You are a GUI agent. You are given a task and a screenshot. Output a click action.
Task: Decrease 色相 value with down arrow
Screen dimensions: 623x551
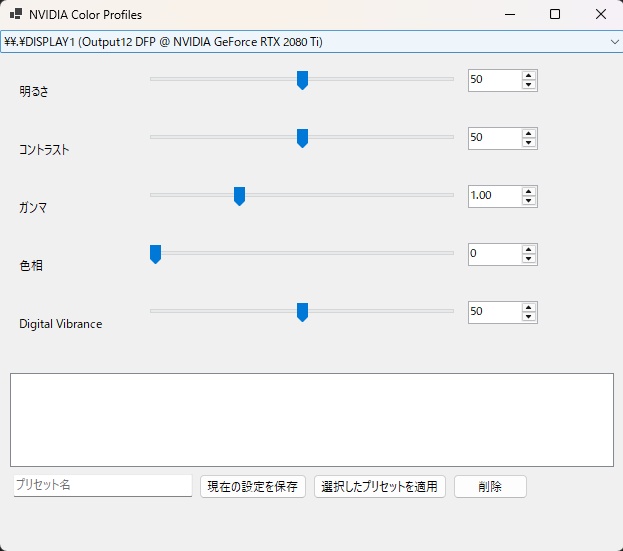528,259
